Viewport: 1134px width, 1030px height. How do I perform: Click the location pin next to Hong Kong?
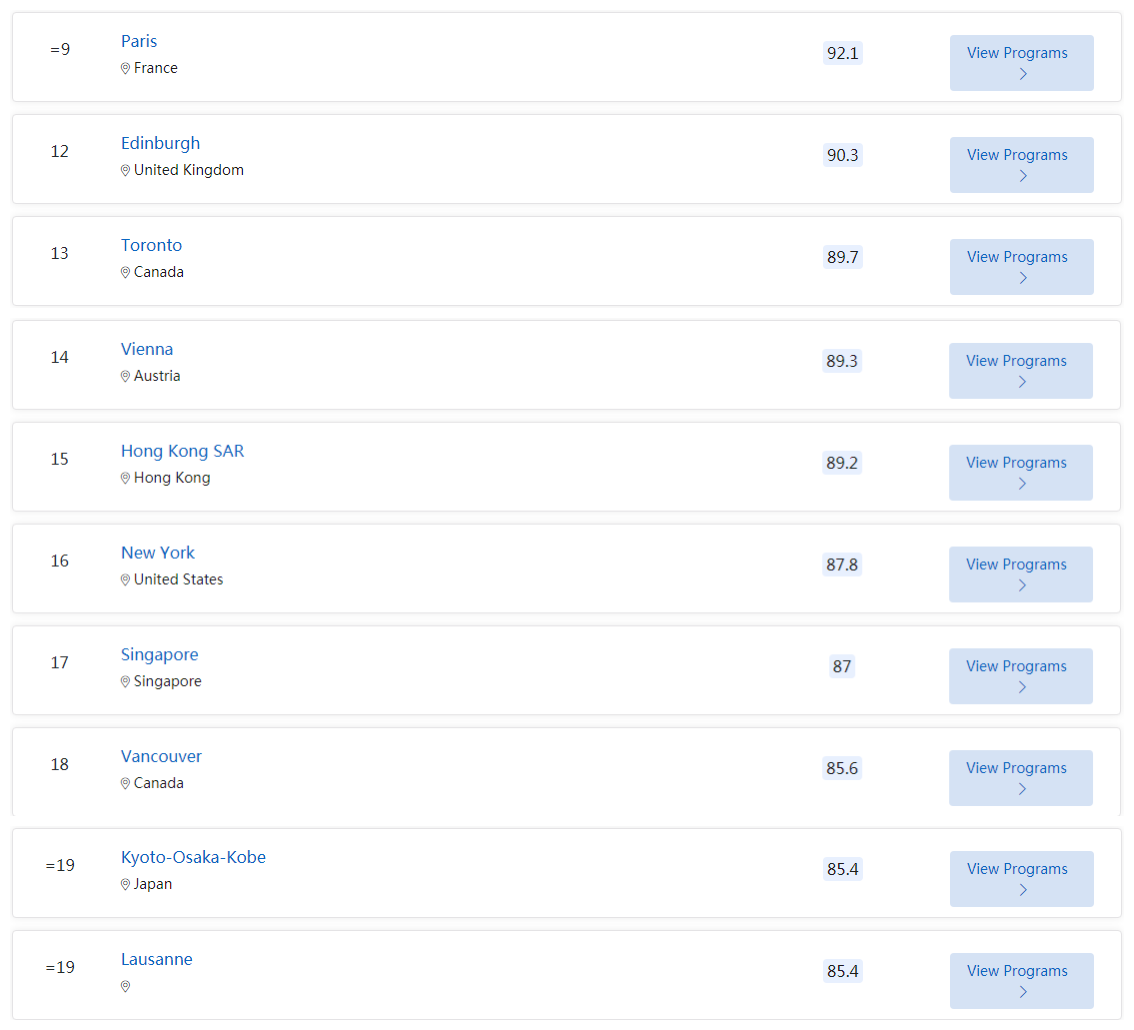[x=125, y=478]
